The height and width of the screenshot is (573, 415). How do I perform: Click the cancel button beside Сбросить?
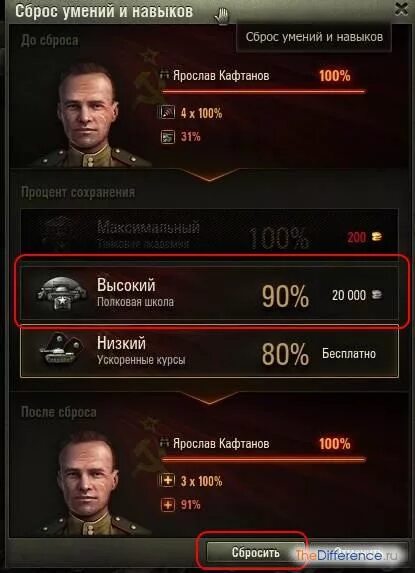tap(357, 553)
